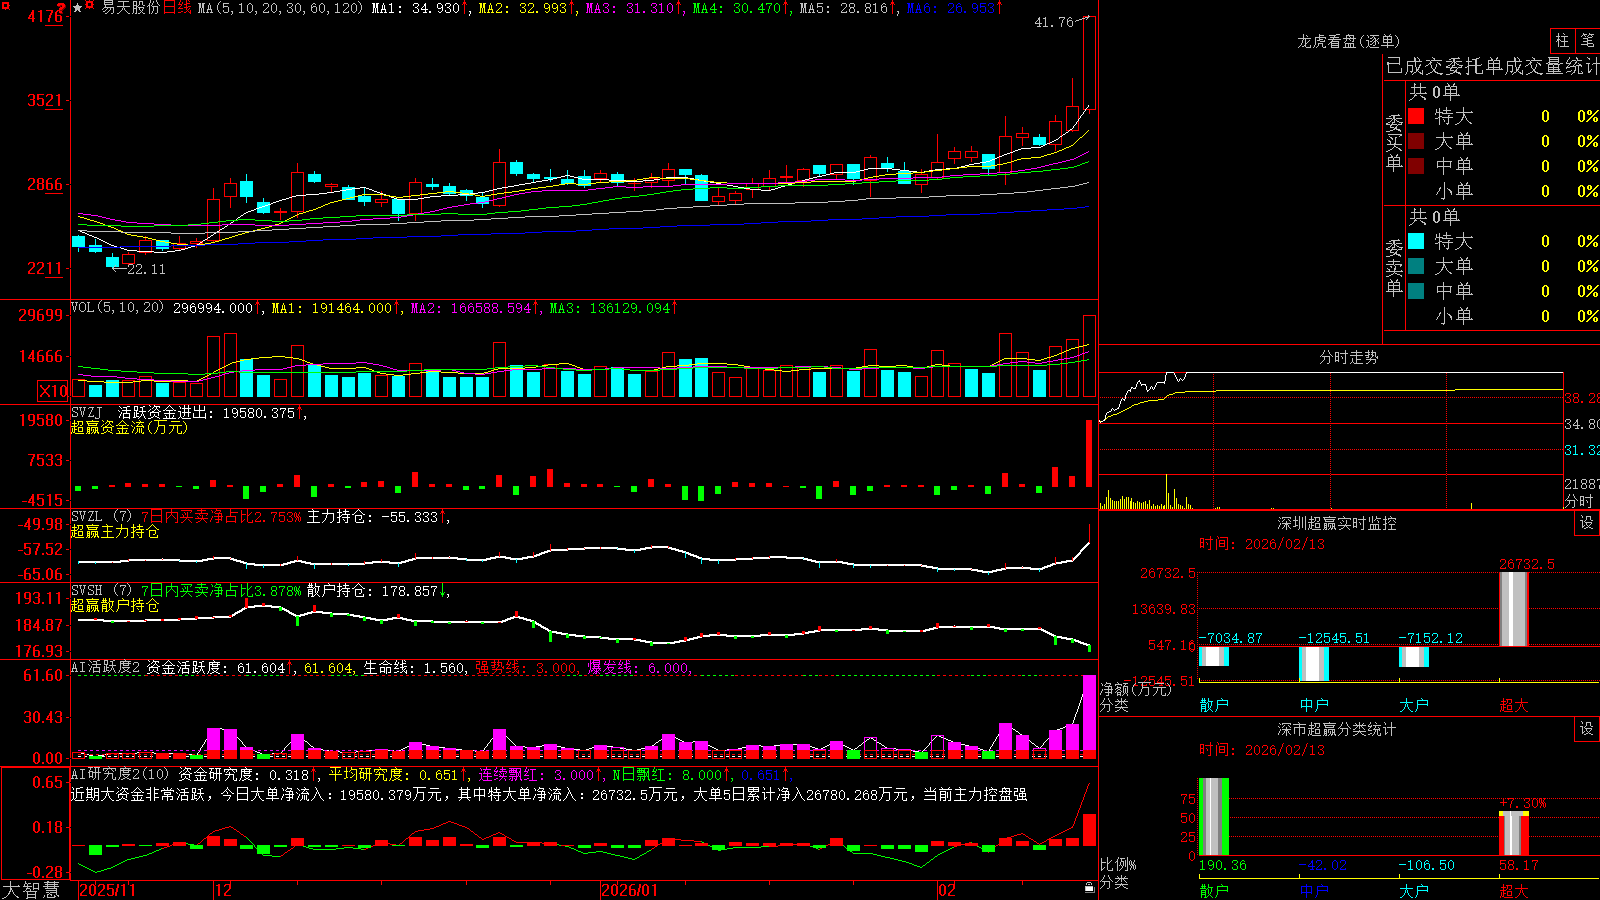The width and height of the screenshot is (1600, 900).
Task: Switch 龙虎看盘 to 笔 tick view
Action: click(x=1588, y=41)
